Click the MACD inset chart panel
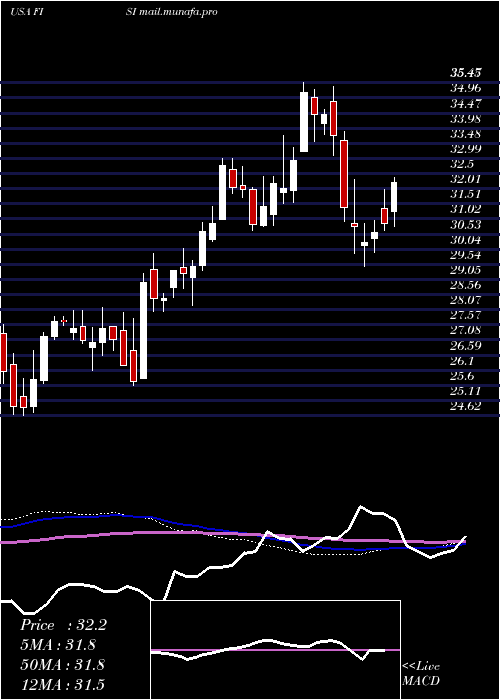Viewport: 500px width, 700px height. (x=275, y=650)
